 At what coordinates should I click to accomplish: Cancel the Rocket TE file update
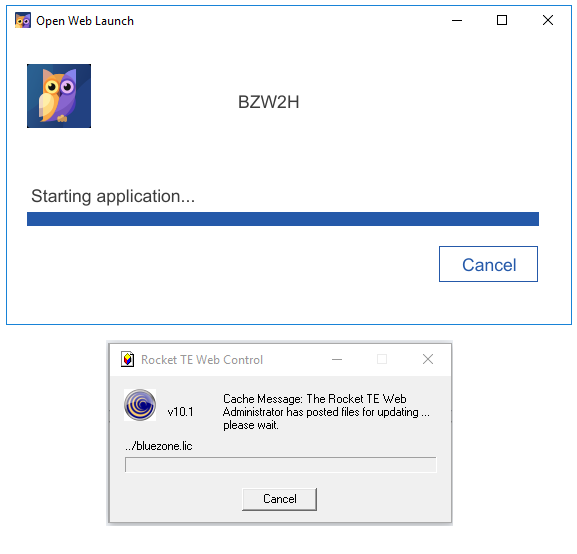[x=279, y=499]
